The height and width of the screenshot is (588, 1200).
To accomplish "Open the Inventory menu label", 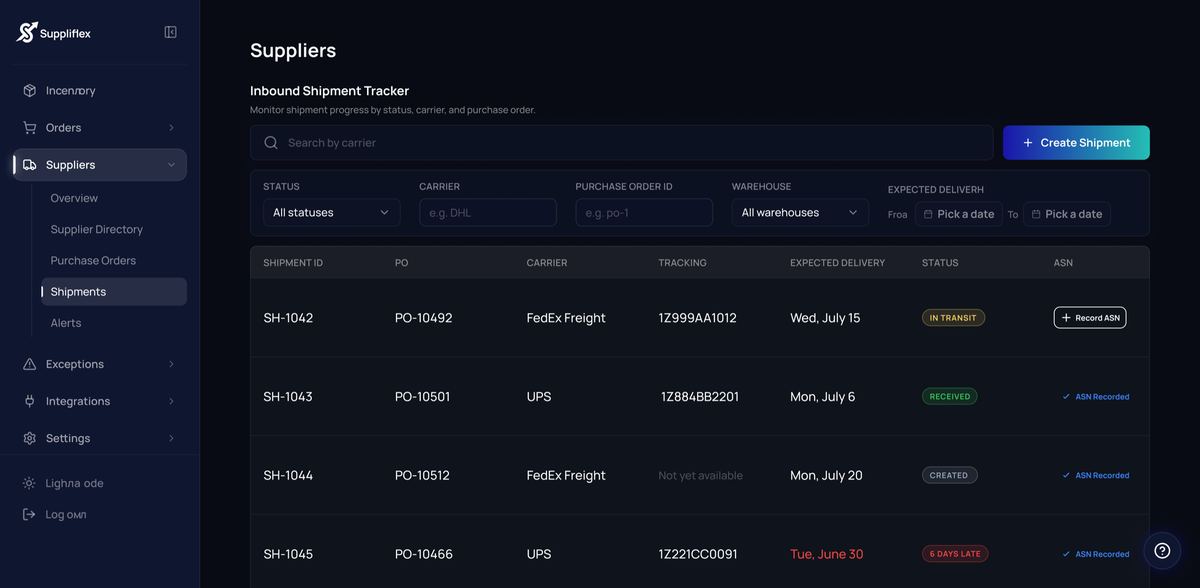I will tap(71, 90).
